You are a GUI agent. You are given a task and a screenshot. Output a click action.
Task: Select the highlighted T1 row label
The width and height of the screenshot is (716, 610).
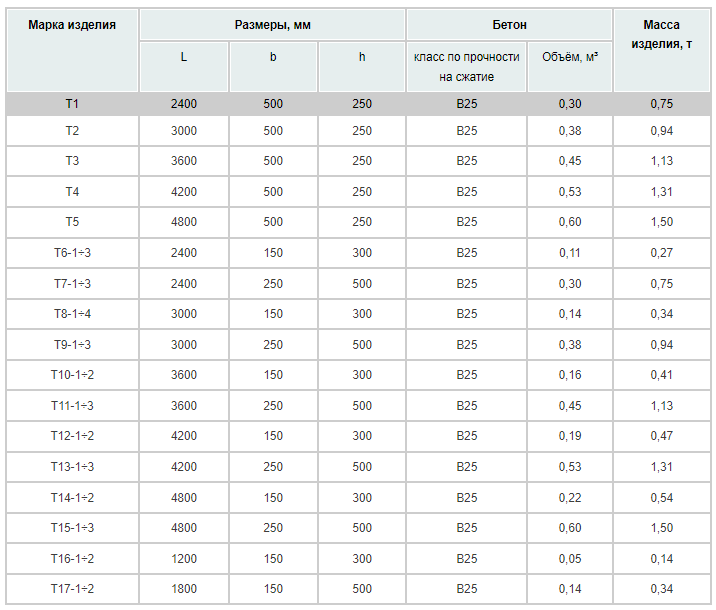tap(72, 104)
